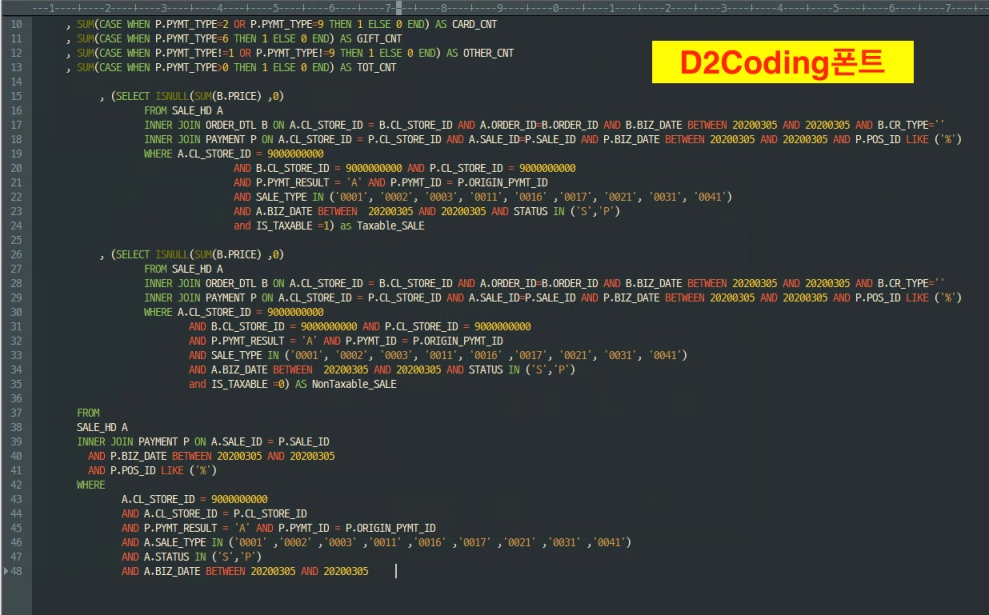Click PAYMENT P on line 29
Screen dimensions: 989x615
pyautogui.click(x=231, y=298)
